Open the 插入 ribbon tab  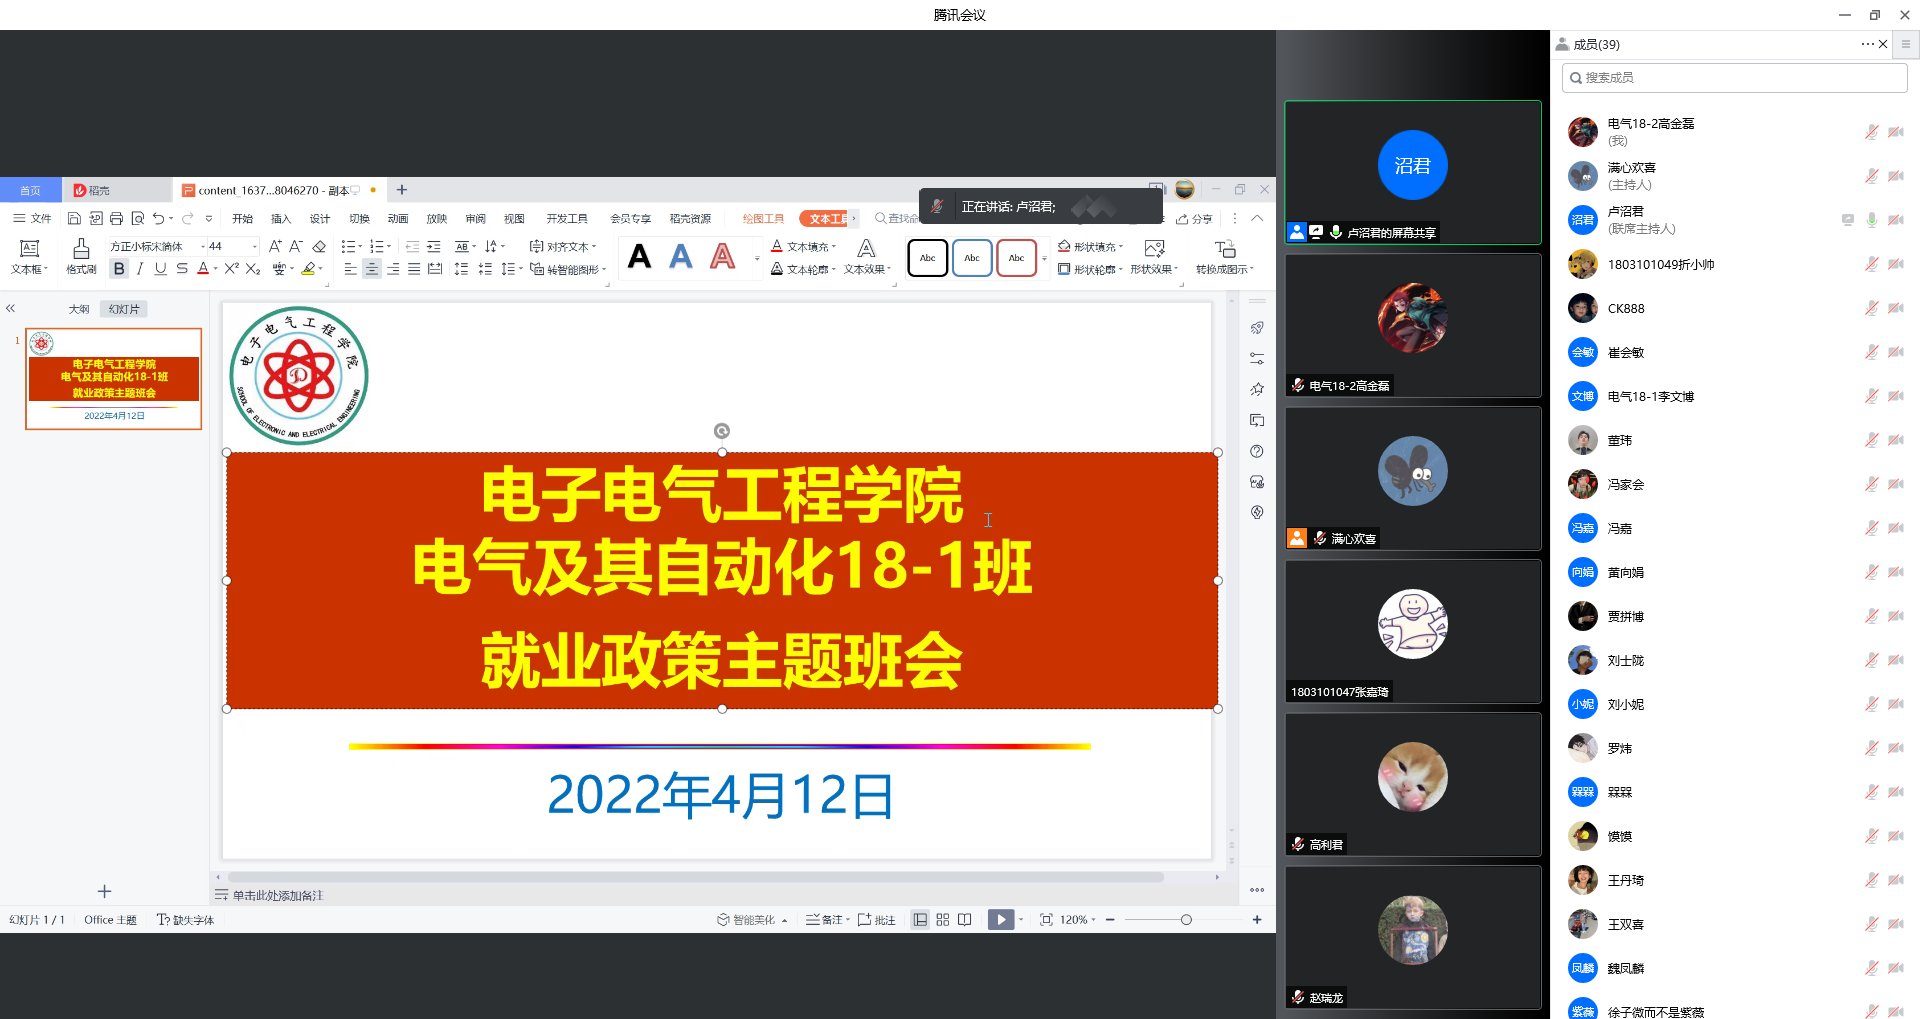[281, 219]
